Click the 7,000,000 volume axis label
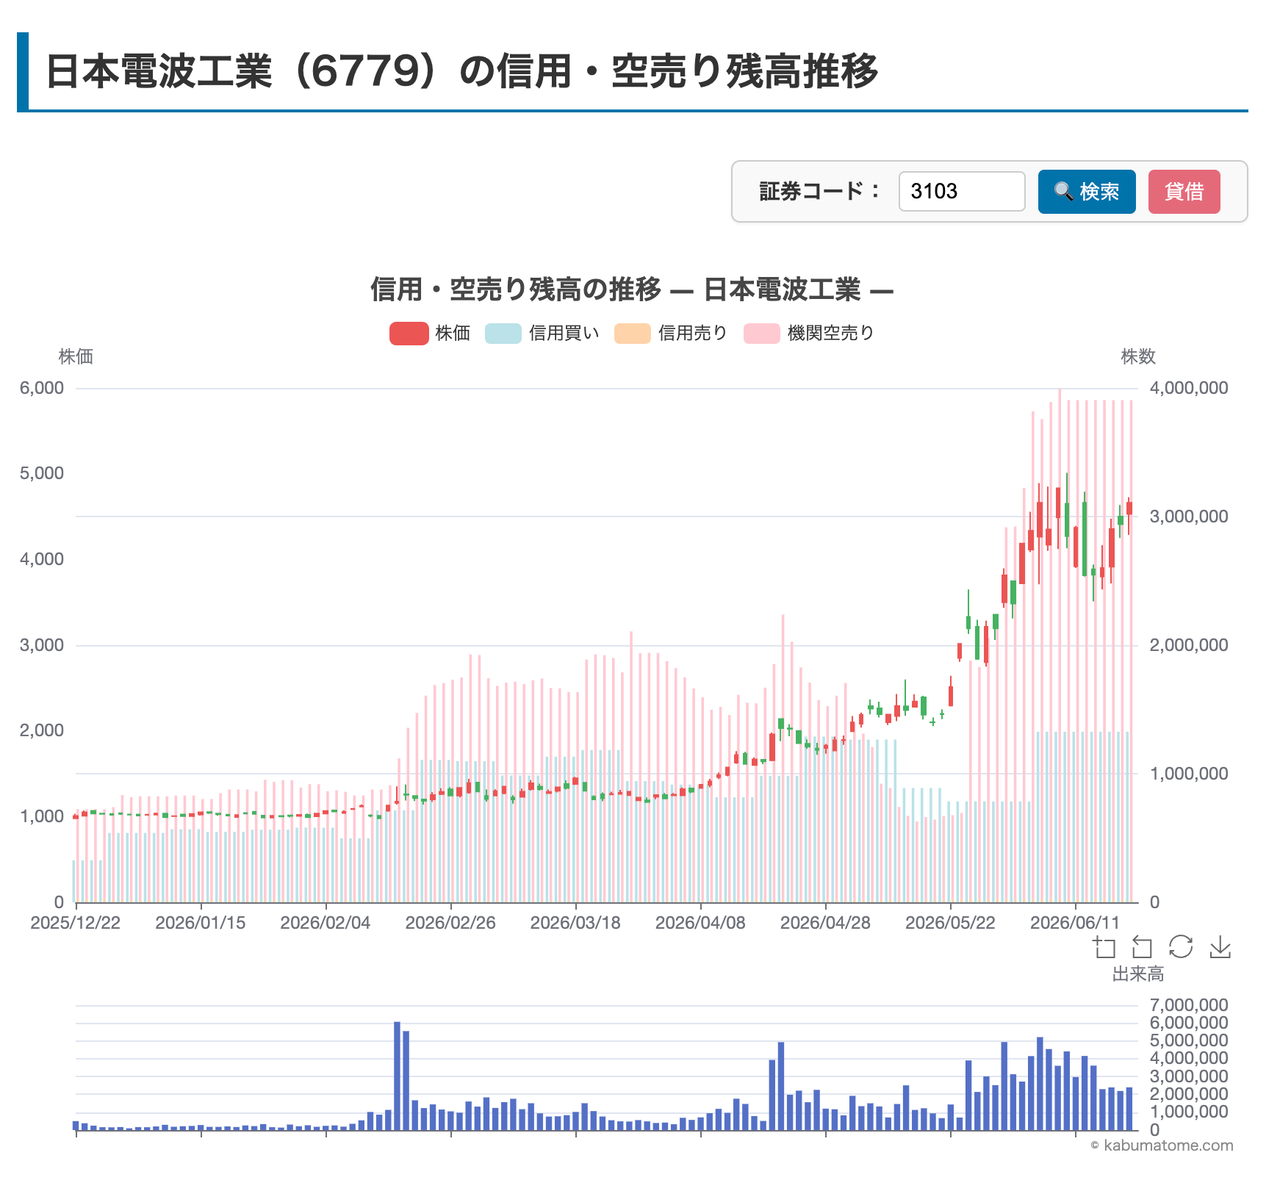1280x1180 pixels. [x=1189, y=1005]
